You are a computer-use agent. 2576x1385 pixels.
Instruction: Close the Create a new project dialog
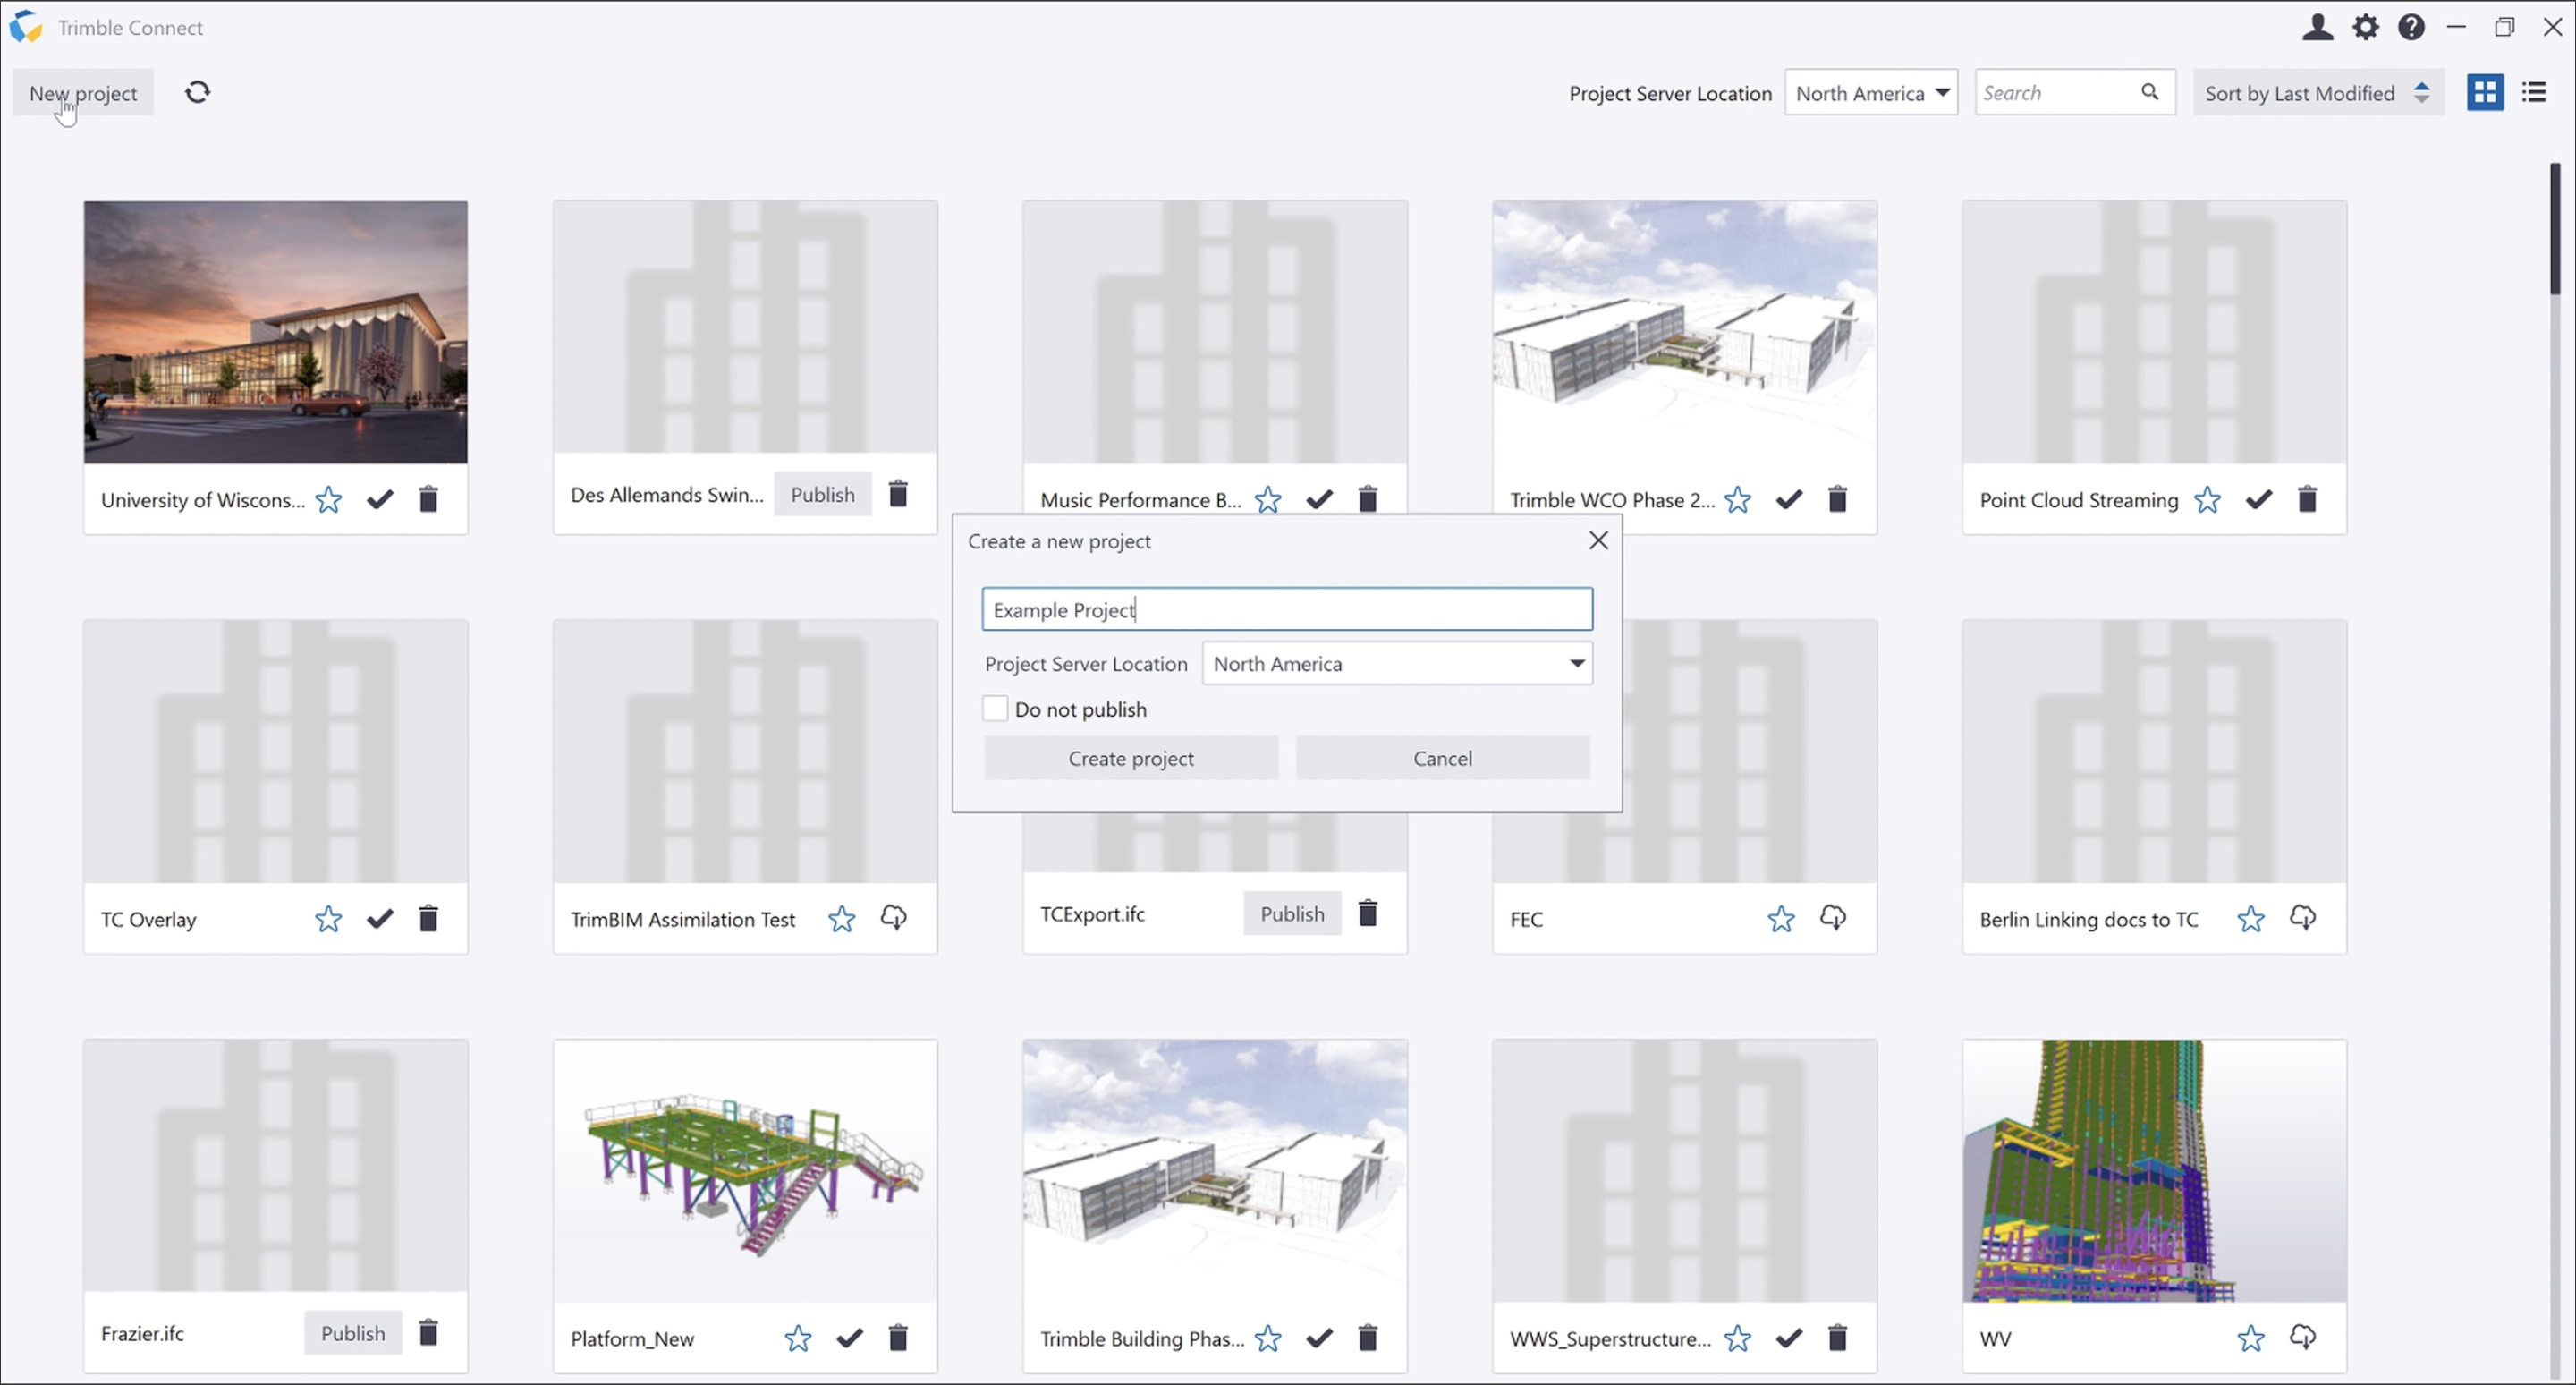[x=1598, y=540]
